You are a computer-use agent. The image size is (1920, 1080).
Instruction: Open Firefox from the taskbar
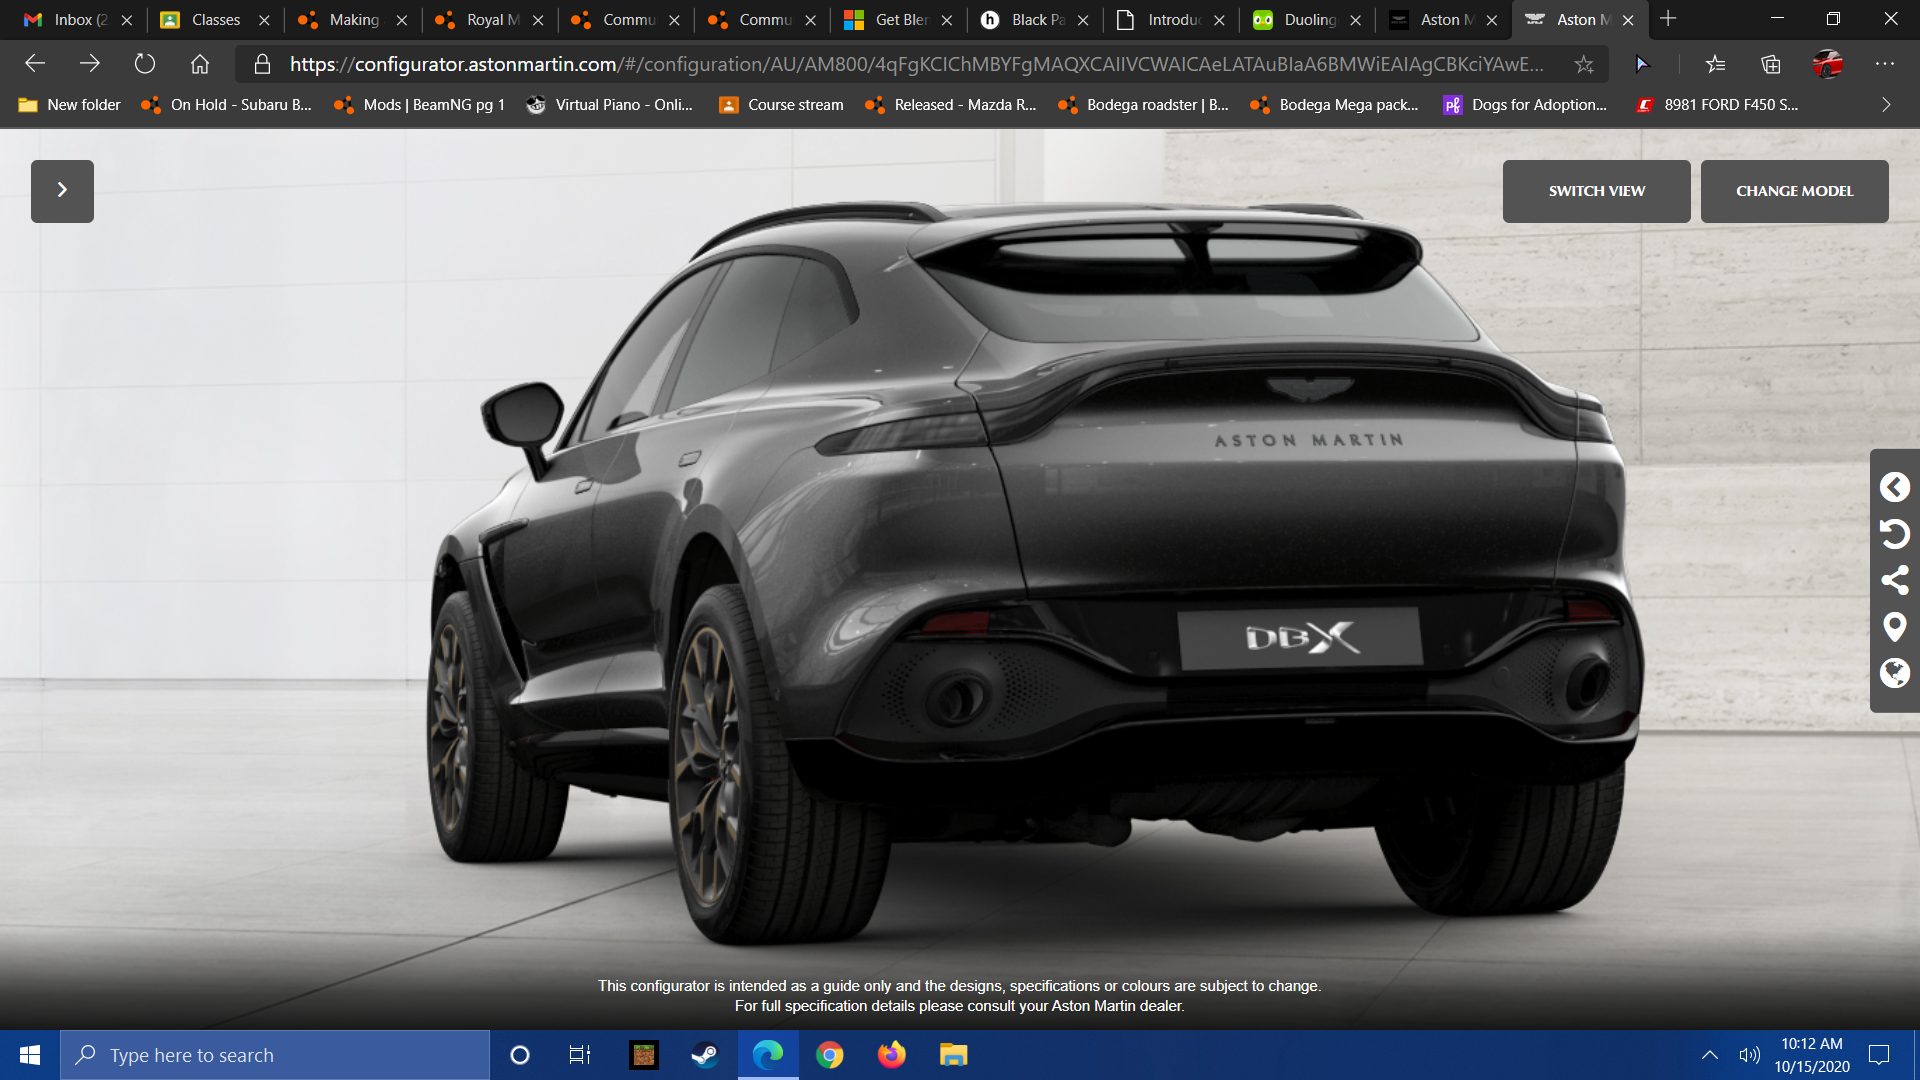(891, 1055)
